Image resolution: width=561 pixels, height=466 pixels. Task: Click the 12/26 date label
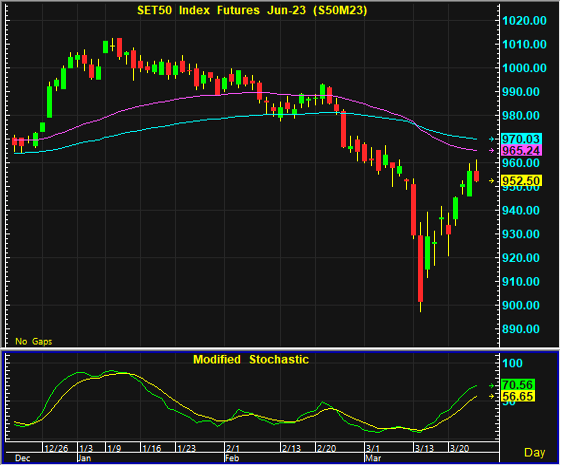[56, 448]
